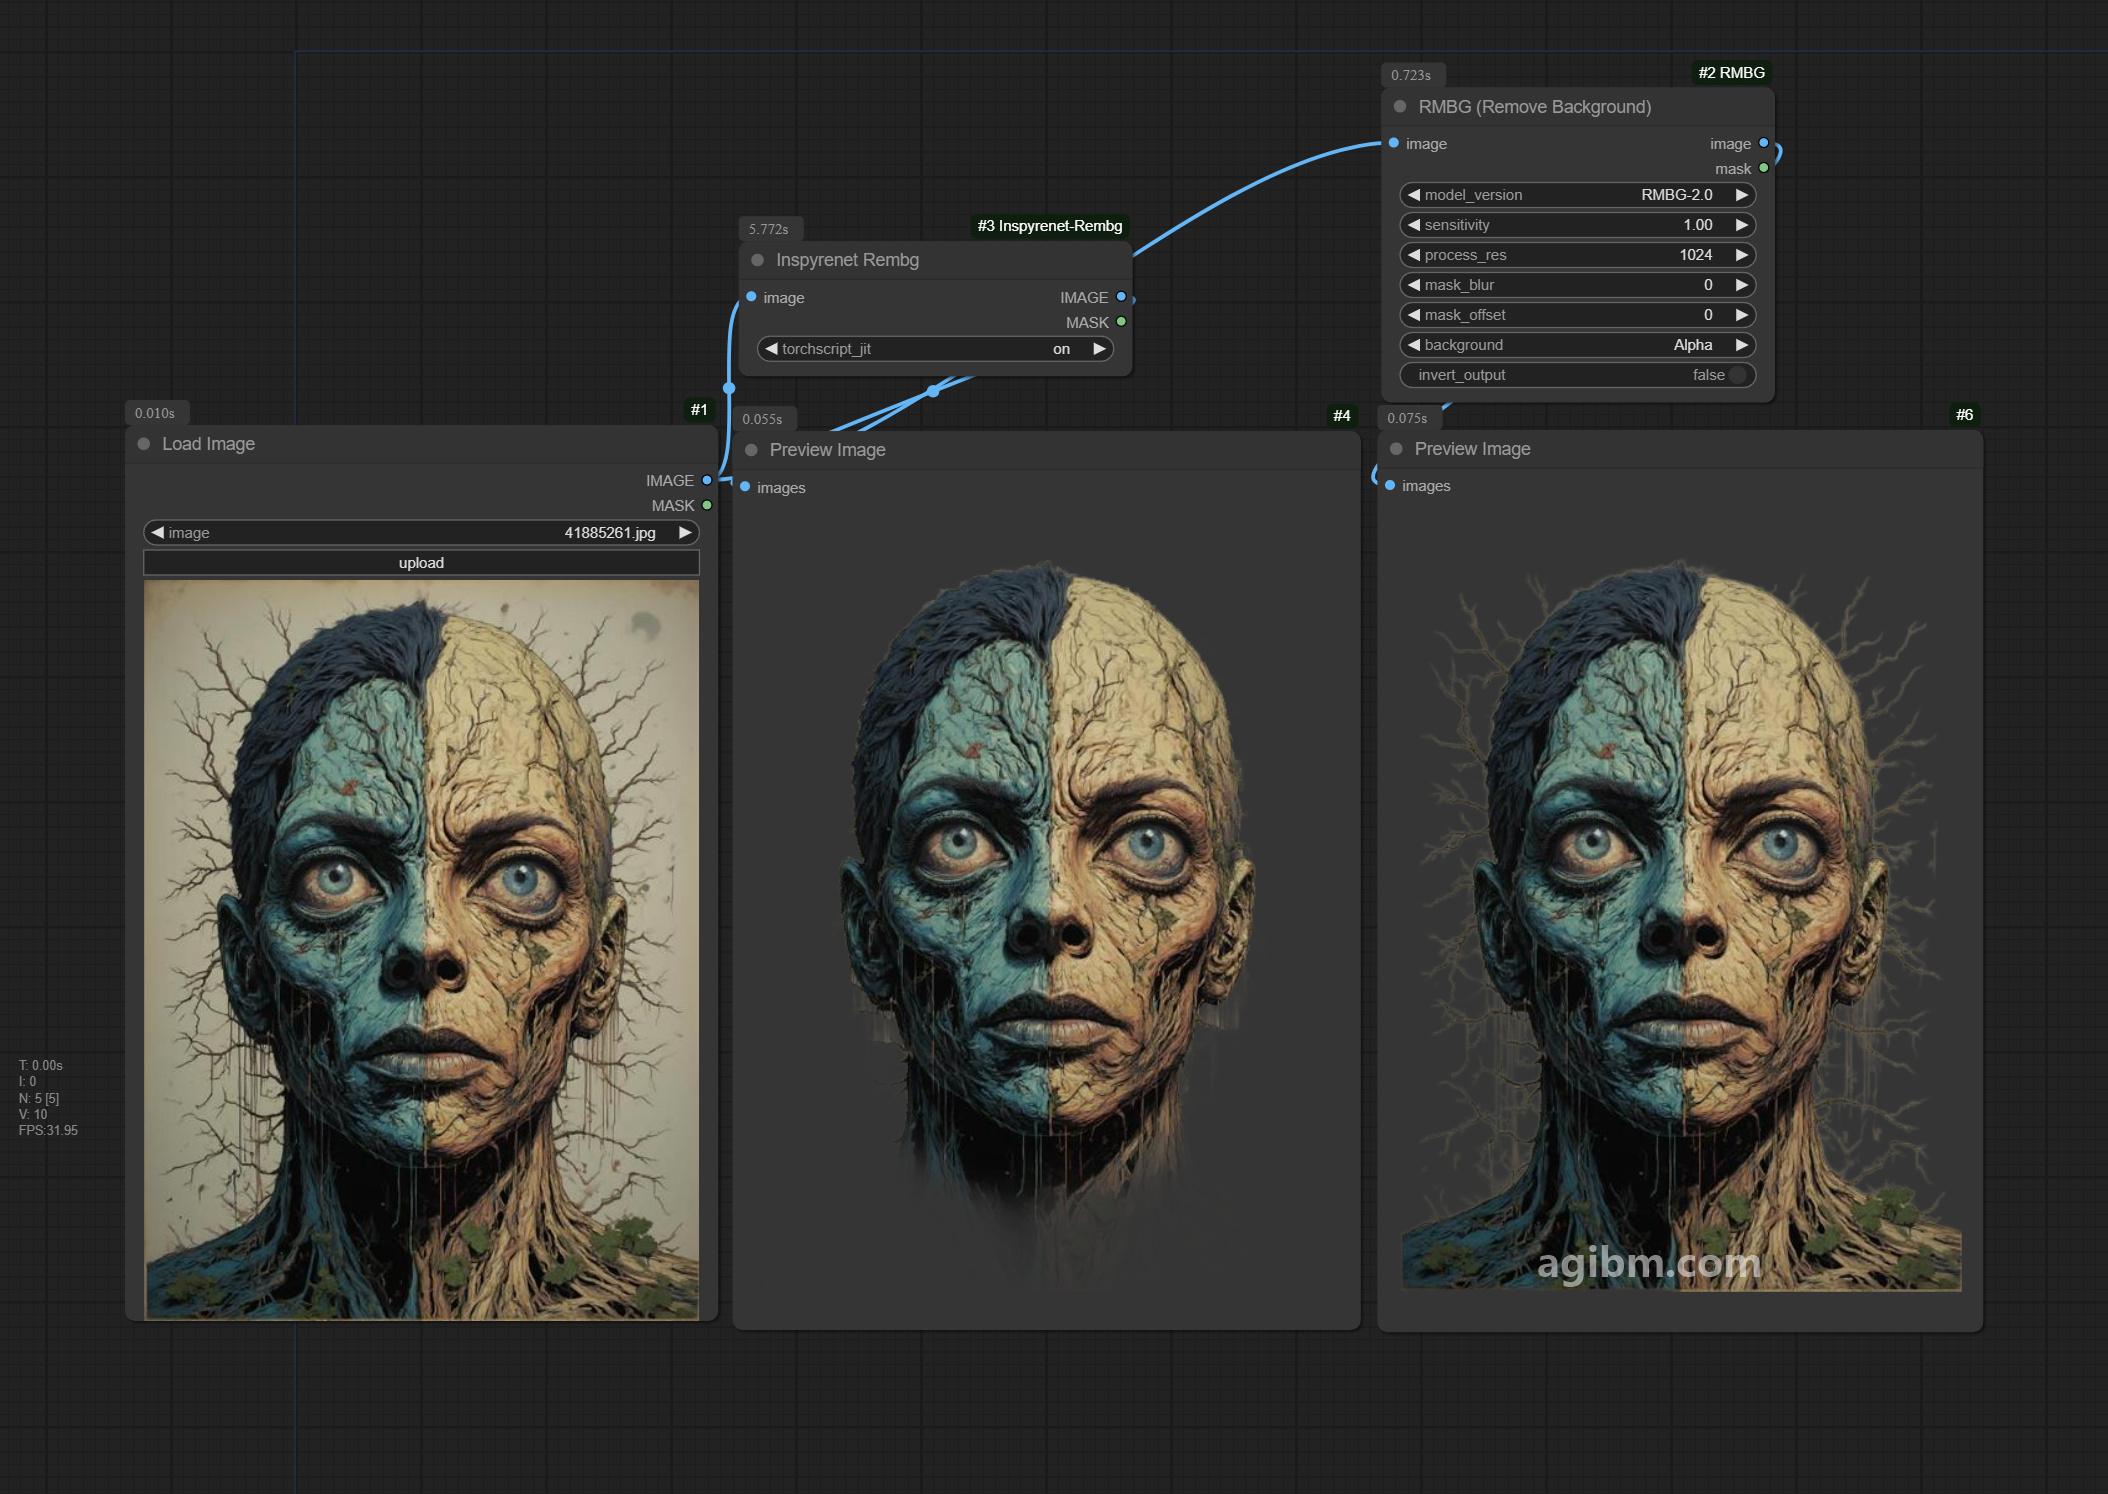Increase process_res value
The height and width of the screenshot is (1494, 2108).
[1742, 255]
